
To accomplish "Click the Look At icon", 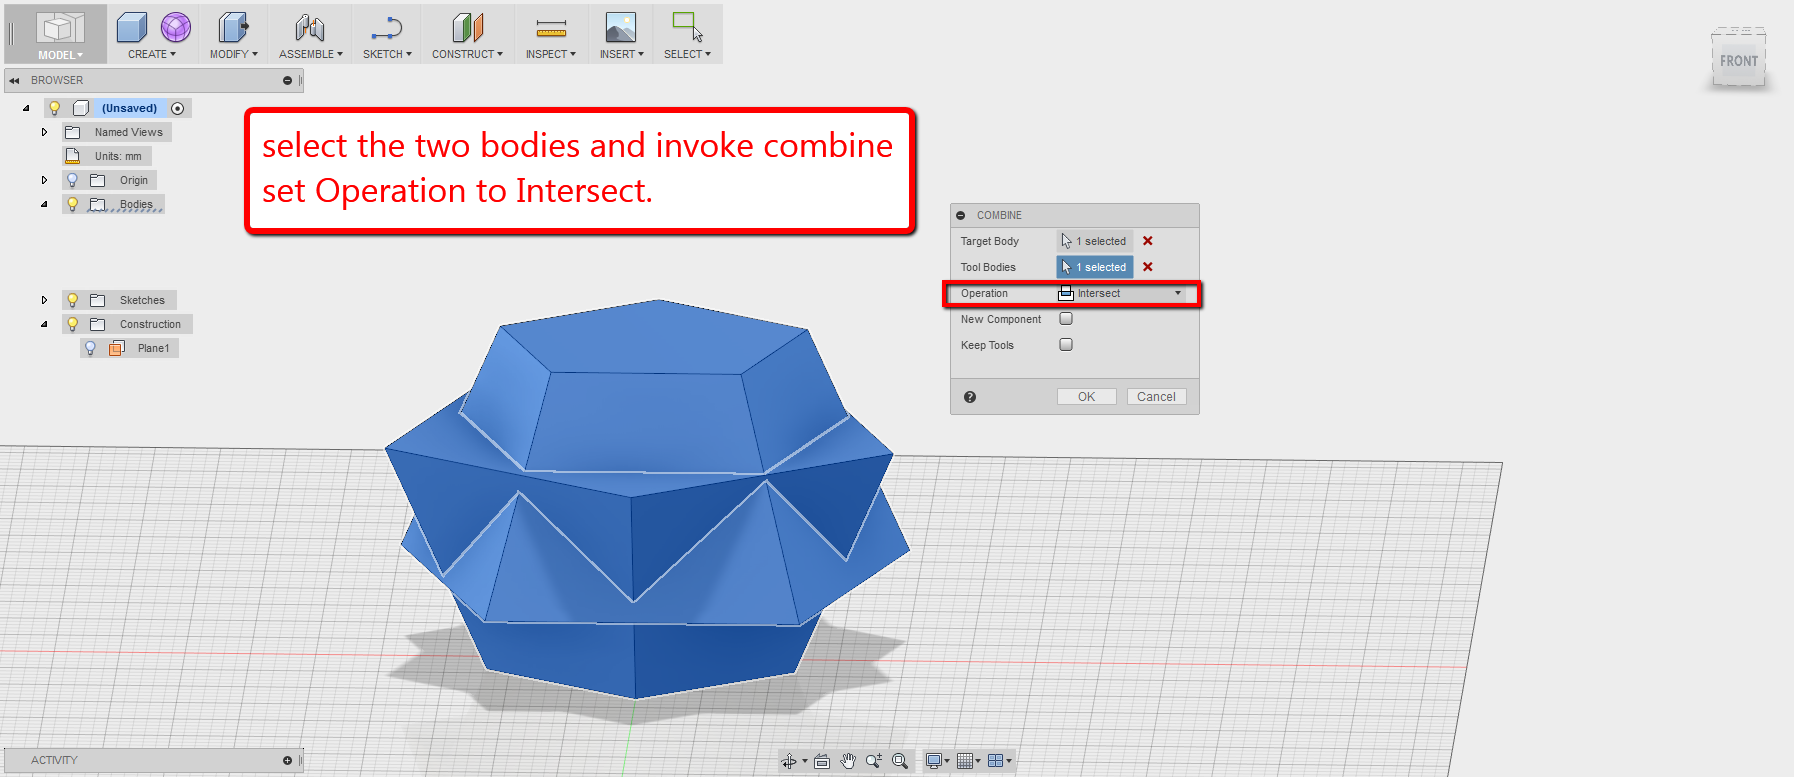I will point(822,761).
